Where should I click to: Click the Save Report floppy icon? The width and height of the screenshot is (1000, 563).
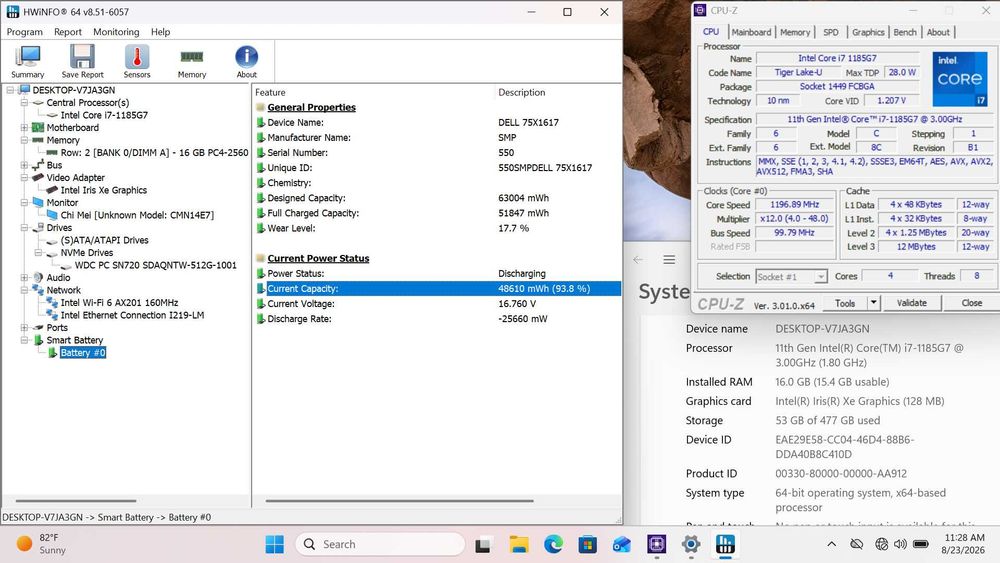(x=82, y=62)
